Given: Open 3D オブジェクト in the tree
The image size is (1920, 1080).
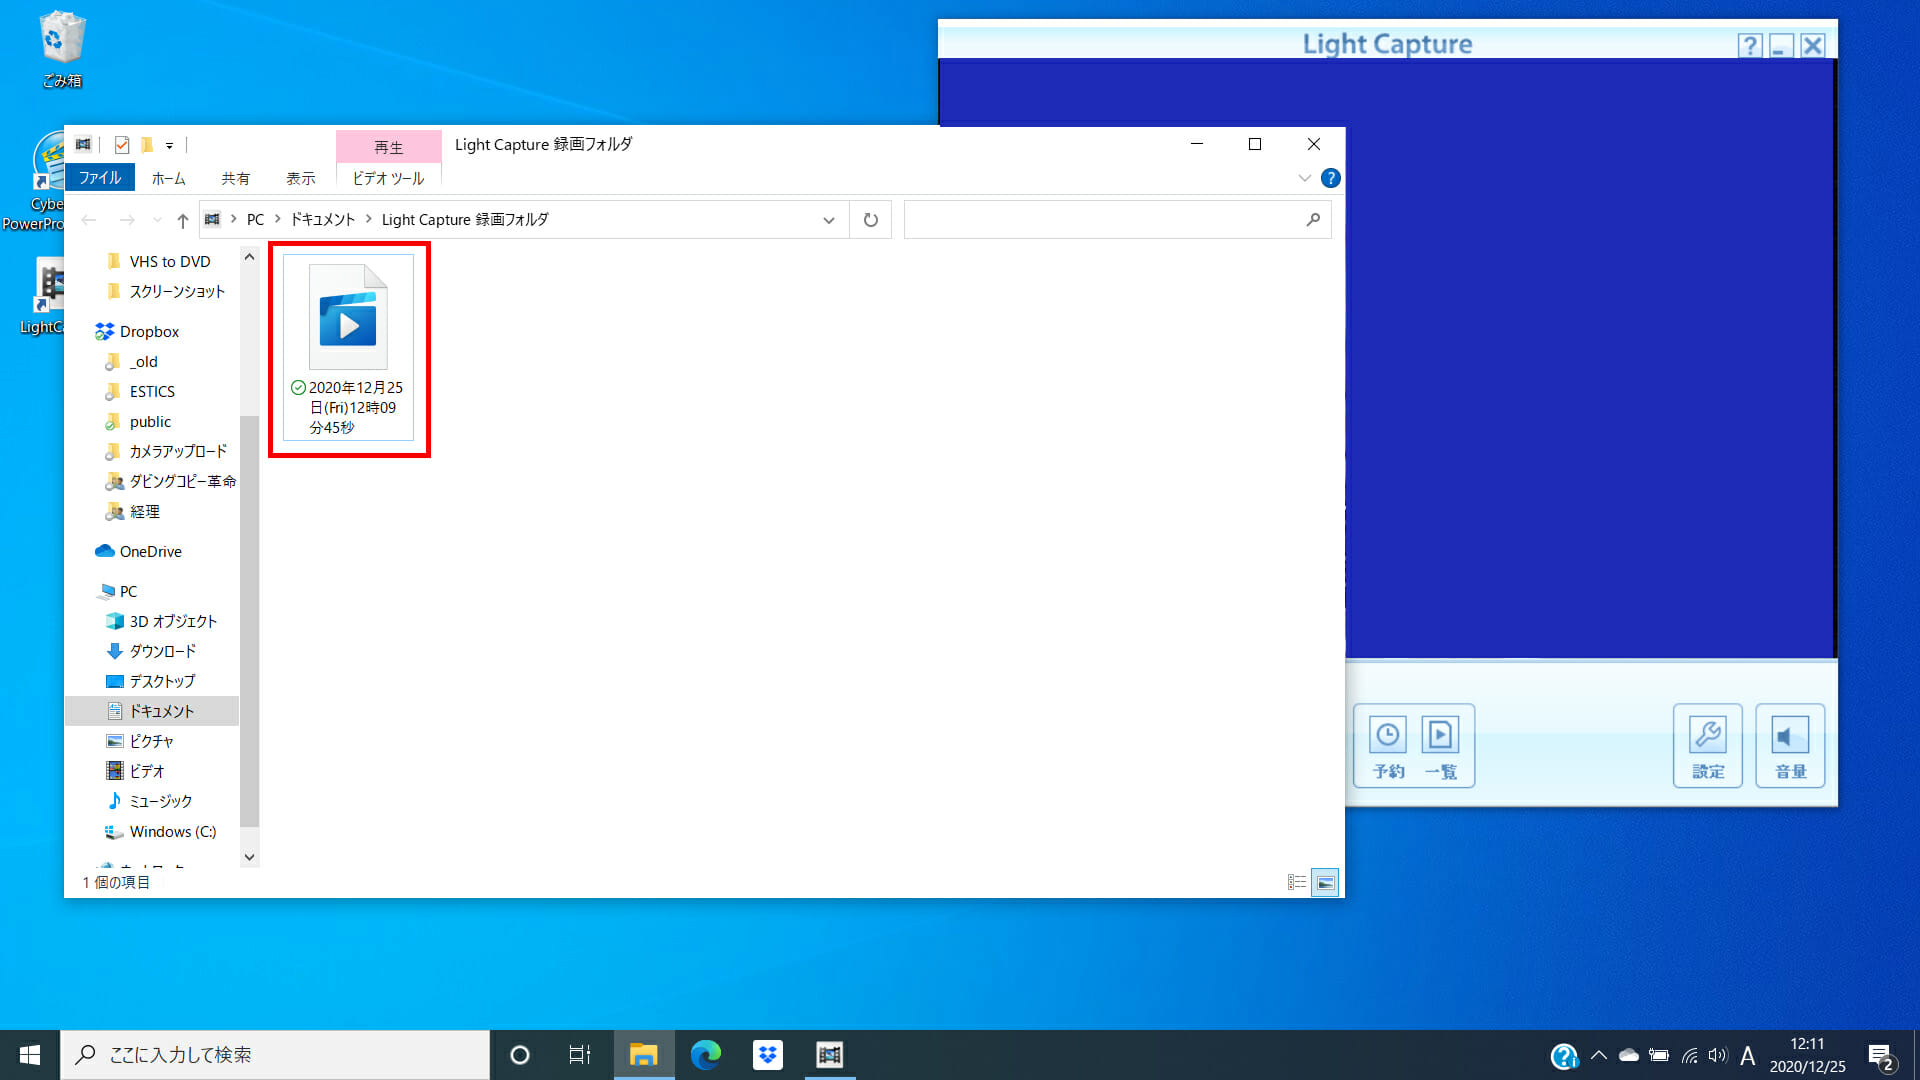Looking at the screenshot, I should point(162,621).
